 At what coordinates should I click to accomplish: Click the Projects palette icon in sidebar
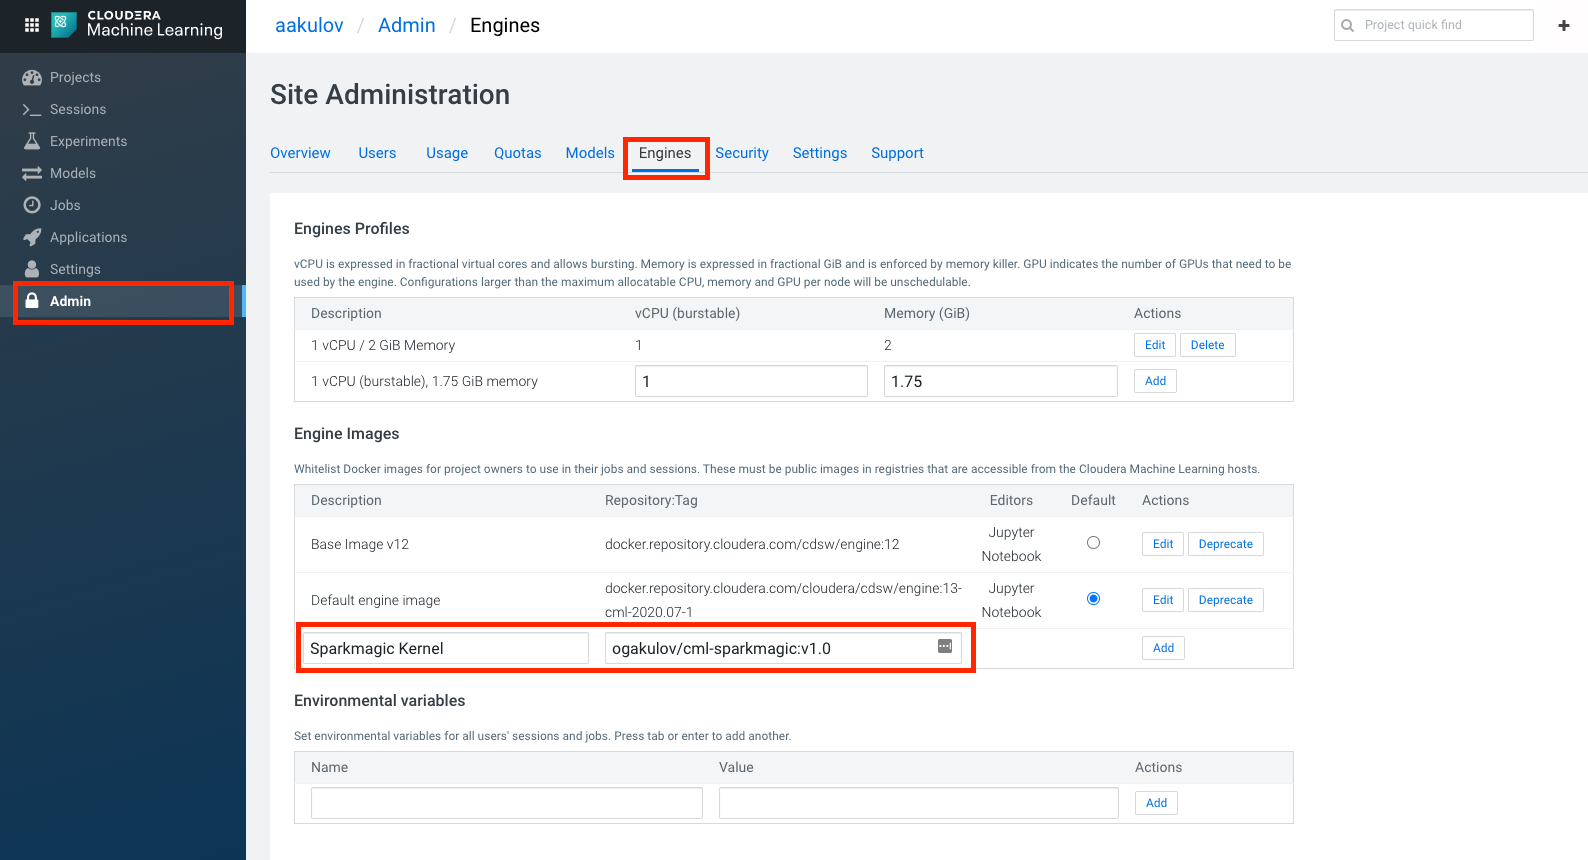coord(32,77)
